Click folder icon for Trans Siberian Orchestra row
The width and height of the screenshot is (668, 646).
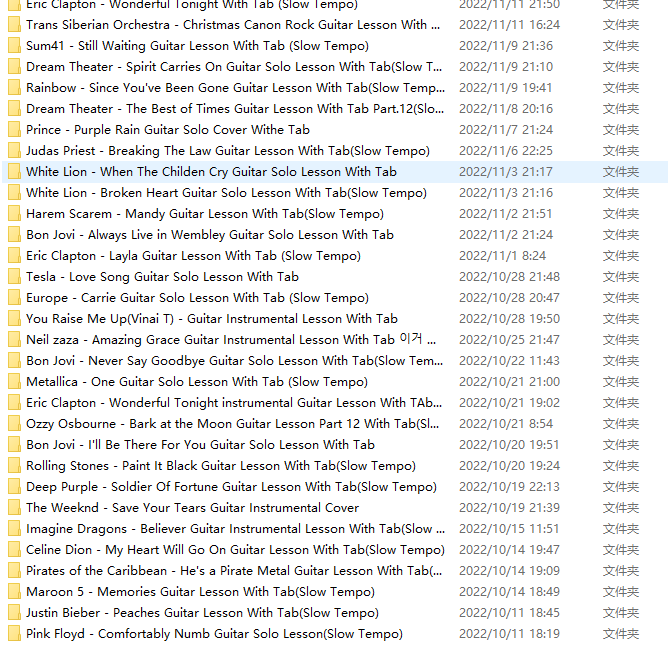14,25
